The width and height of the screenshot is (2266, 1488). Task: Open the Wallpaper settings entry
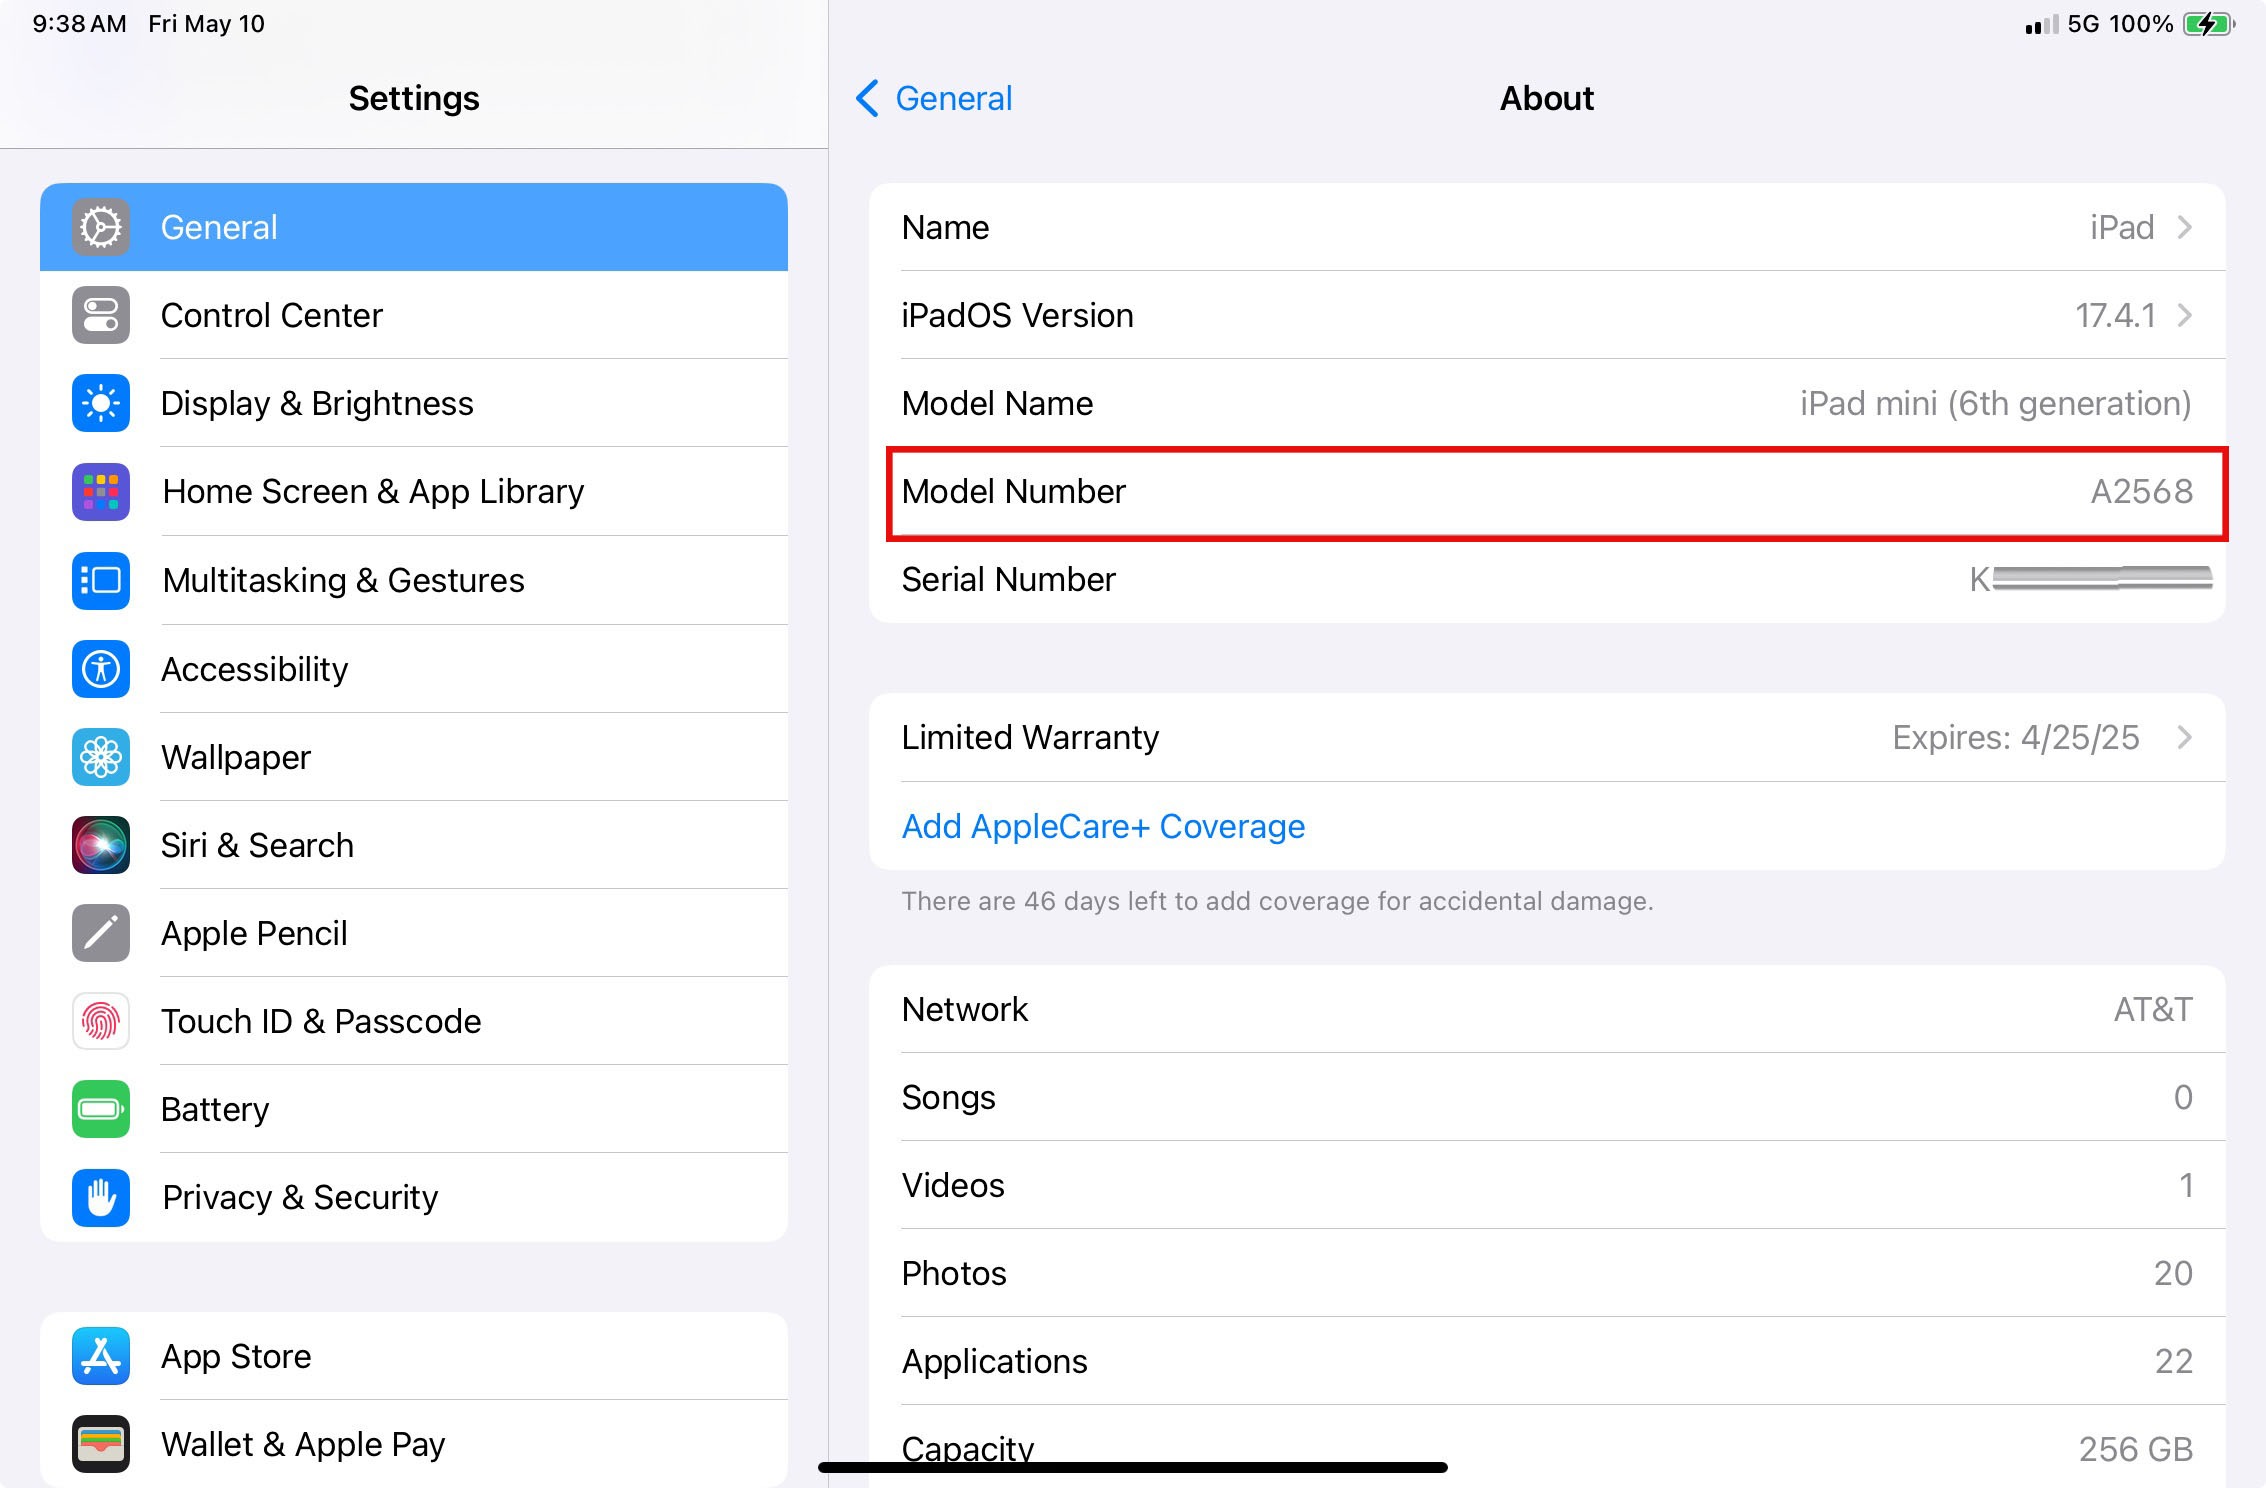(414, 757)
